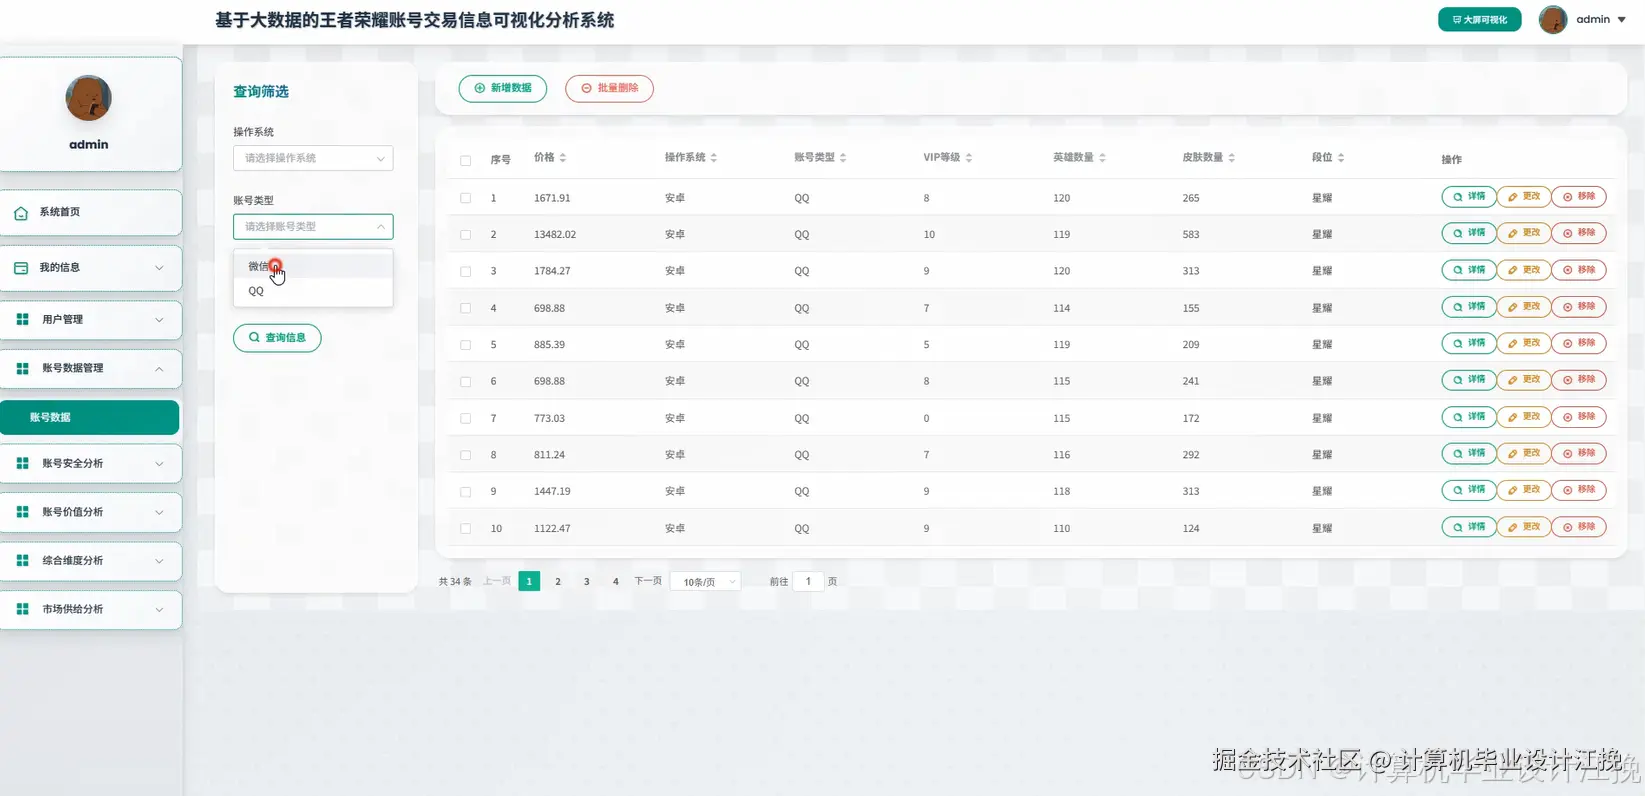Sort table by 皮肤数量 column arrows
This screenshot has width=1645, height=796.
pyautogui.click(x=1231, y=158)
